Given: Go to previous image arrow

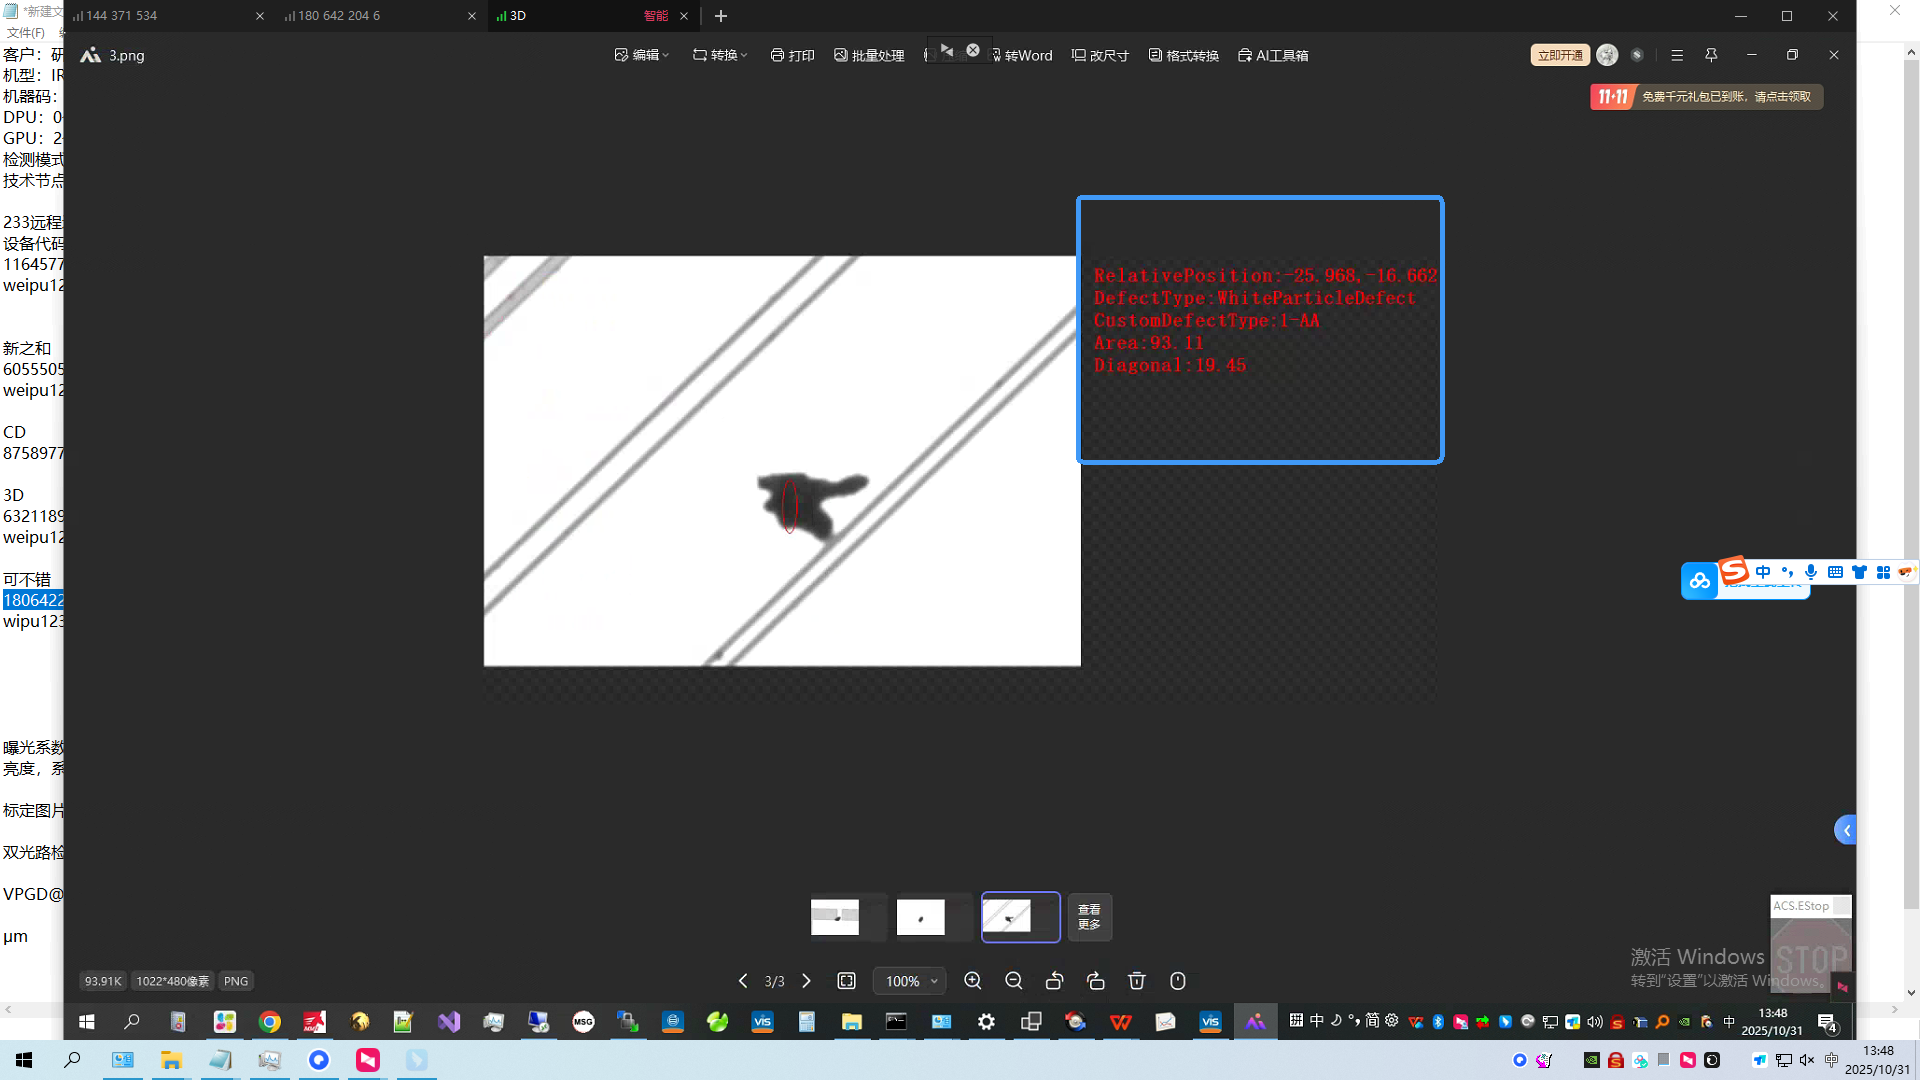Looking at the screenshot, I should (x=743, y=981).
